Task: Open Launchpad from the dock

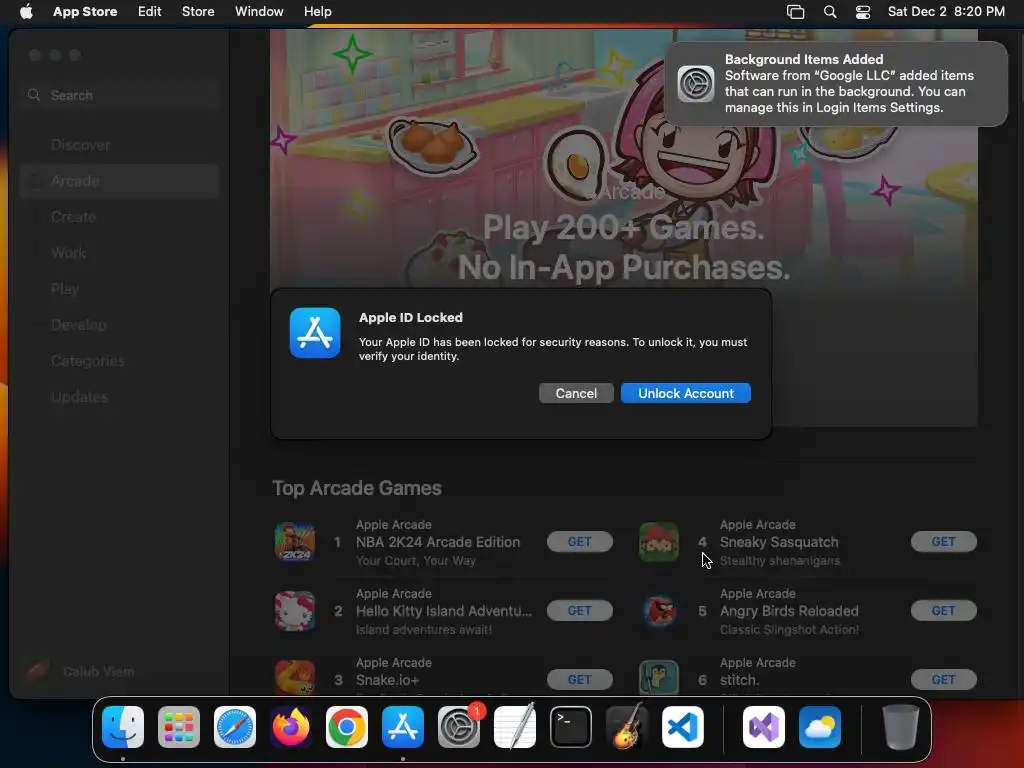Action: (x=179, y=727)
